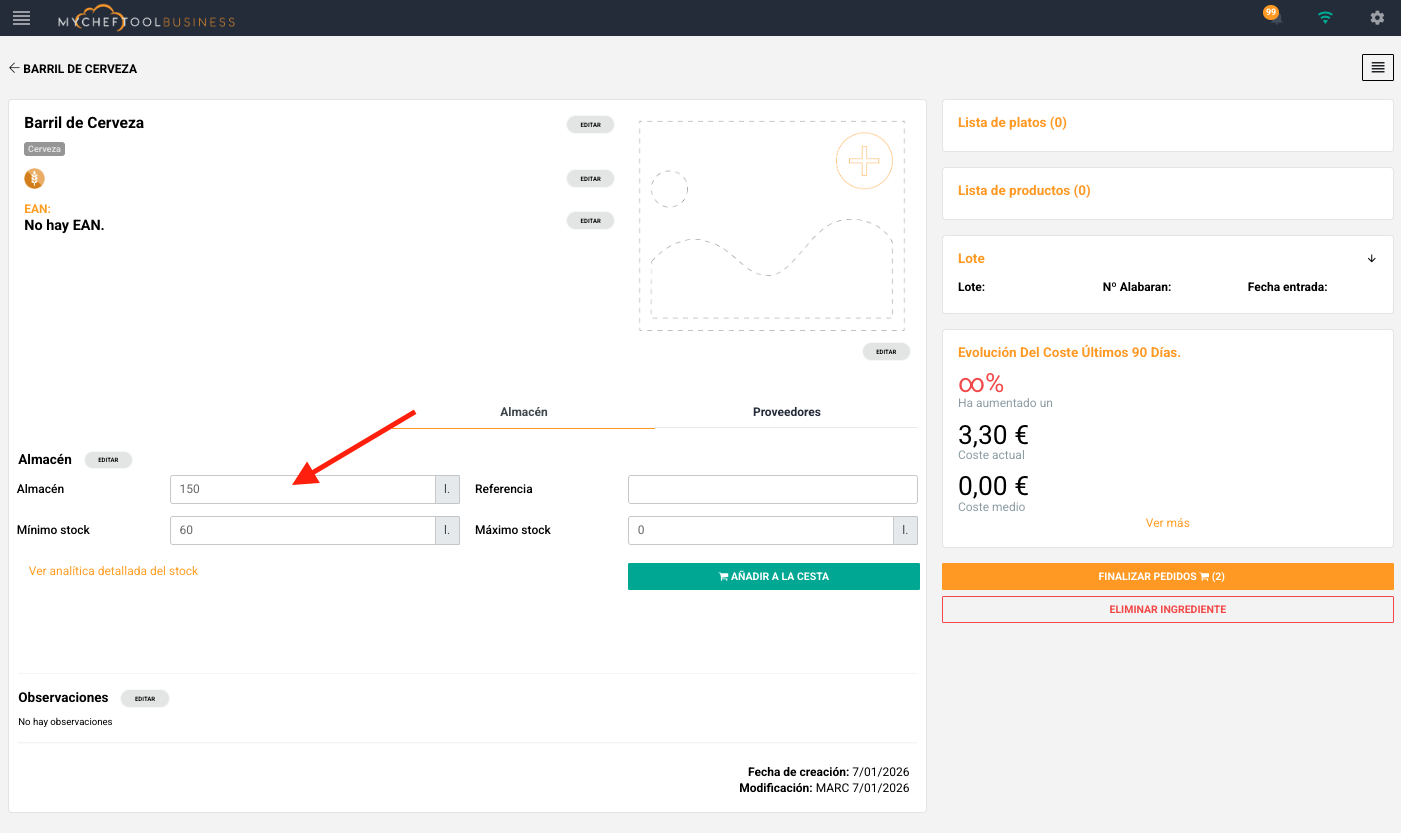
Task: Click the back arrow next to Barril de Cerveza
Action: pos(14,69)
